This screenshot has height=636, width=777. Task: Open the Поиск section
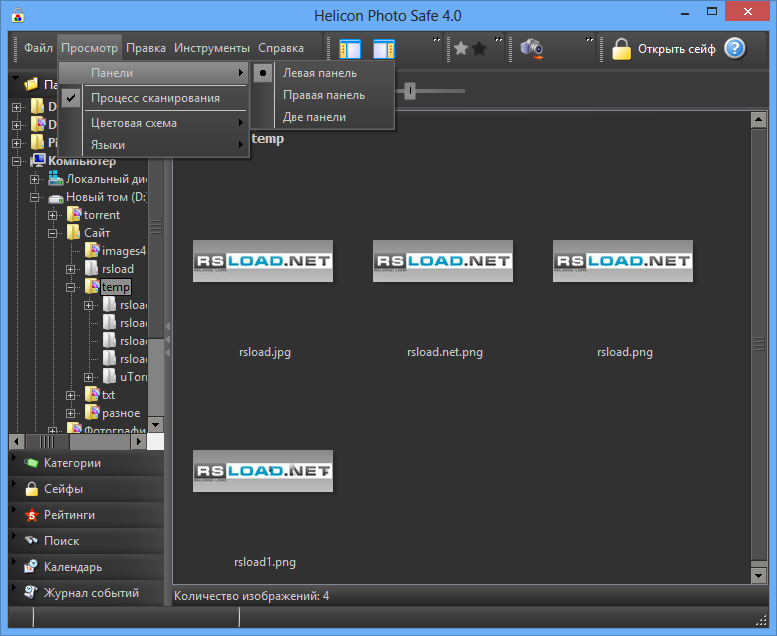pos(86,541)
